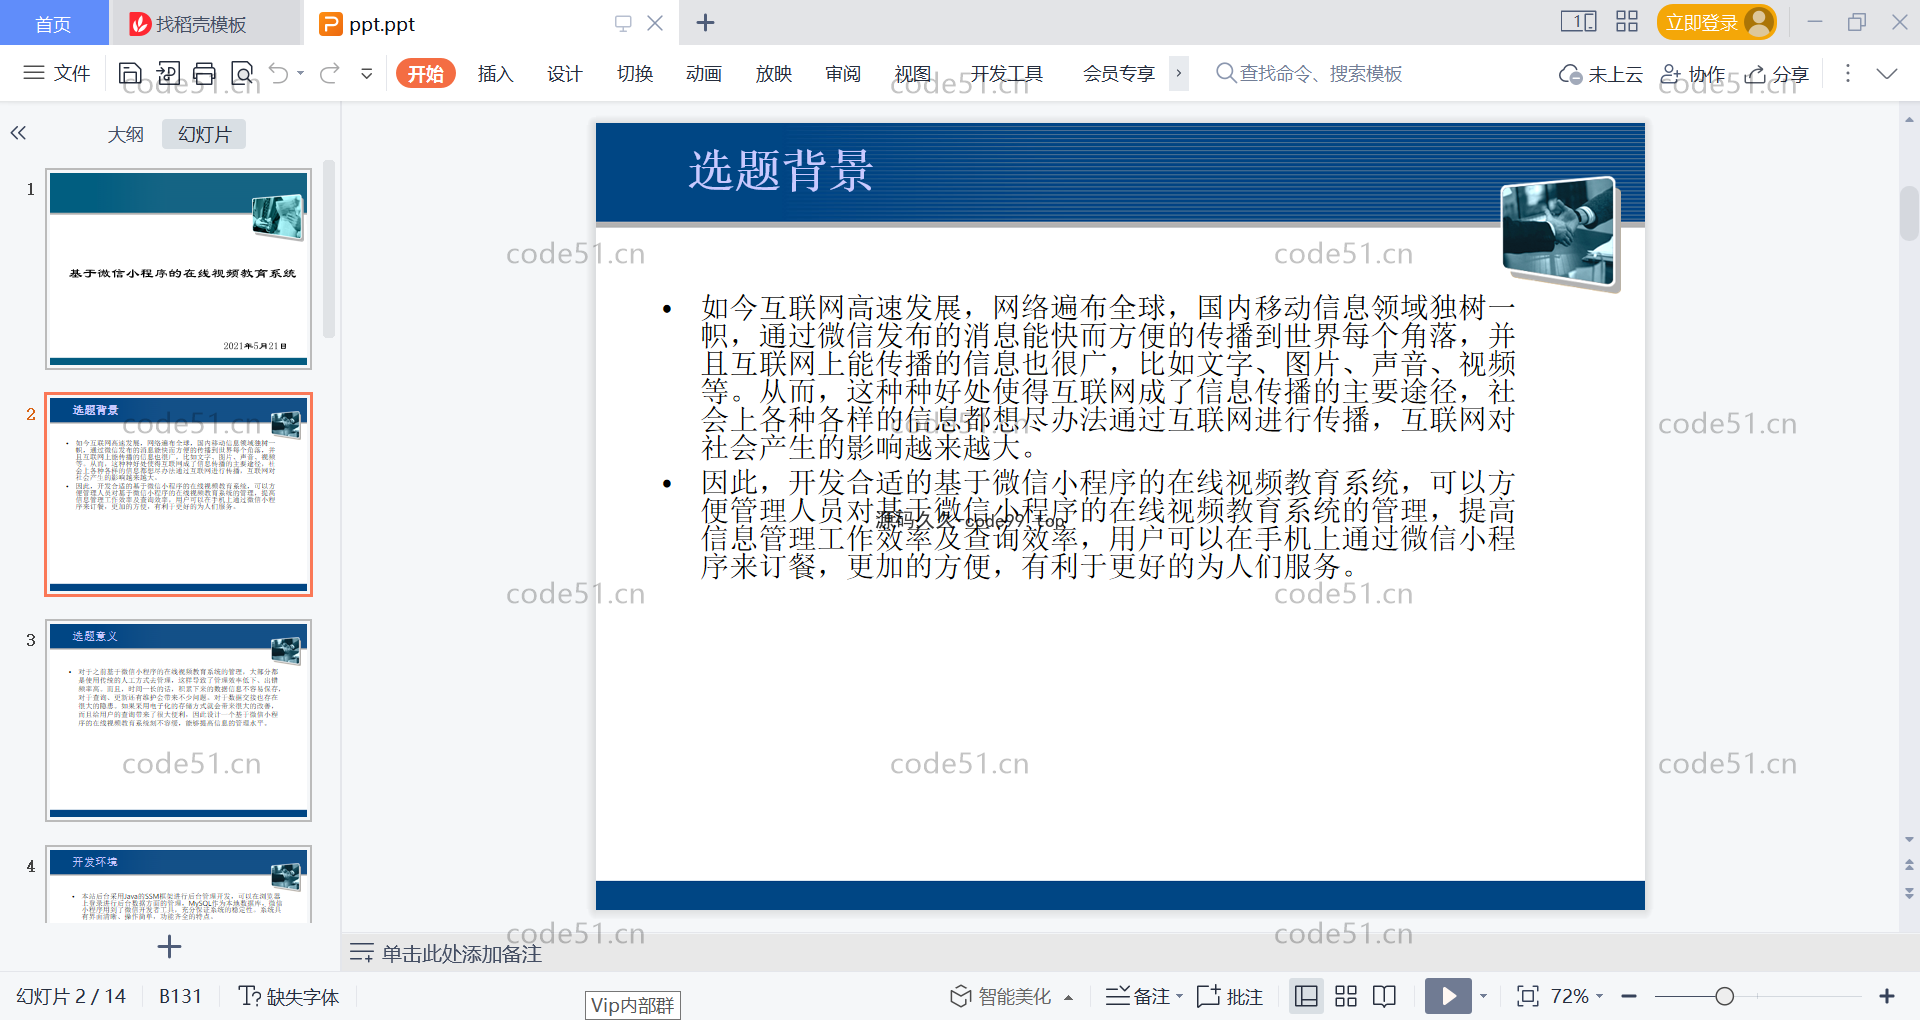Click the slide title 选题背景
Screen dimensions: 1920x1020
[781, 170]
